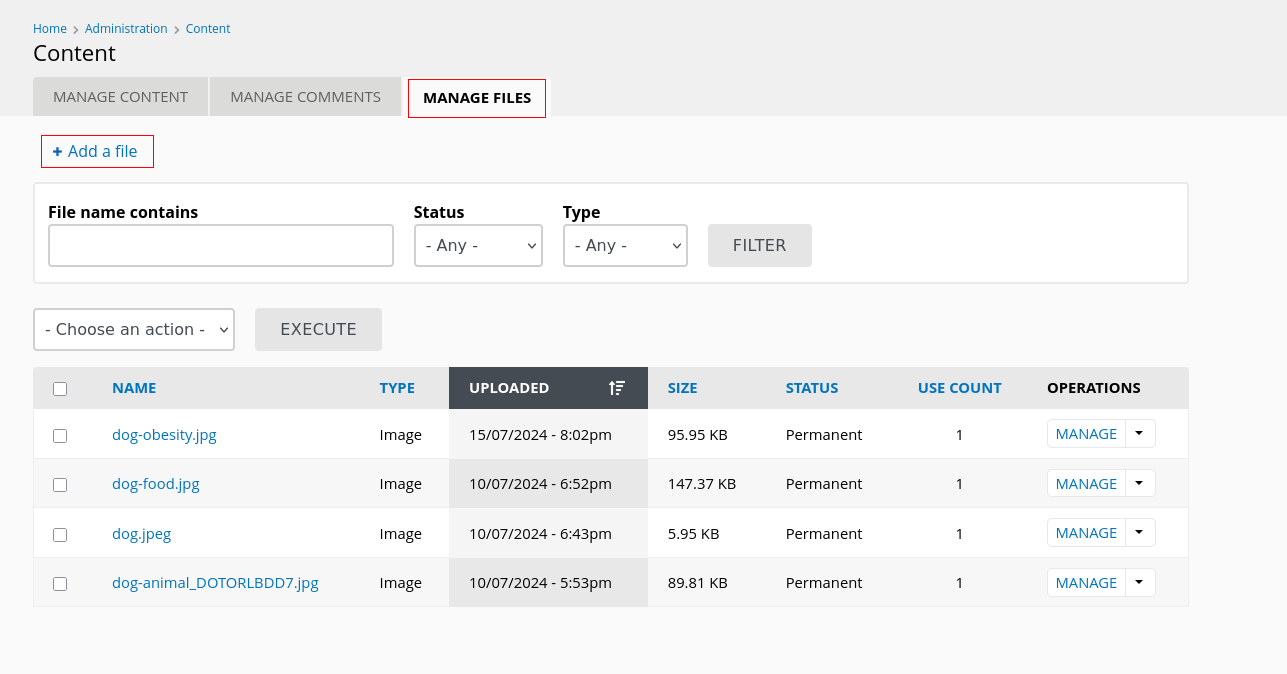Click the 5.95 KB size cell
Screen dimensions: 1287x674
pyautogui.click(x=694, y=534)
